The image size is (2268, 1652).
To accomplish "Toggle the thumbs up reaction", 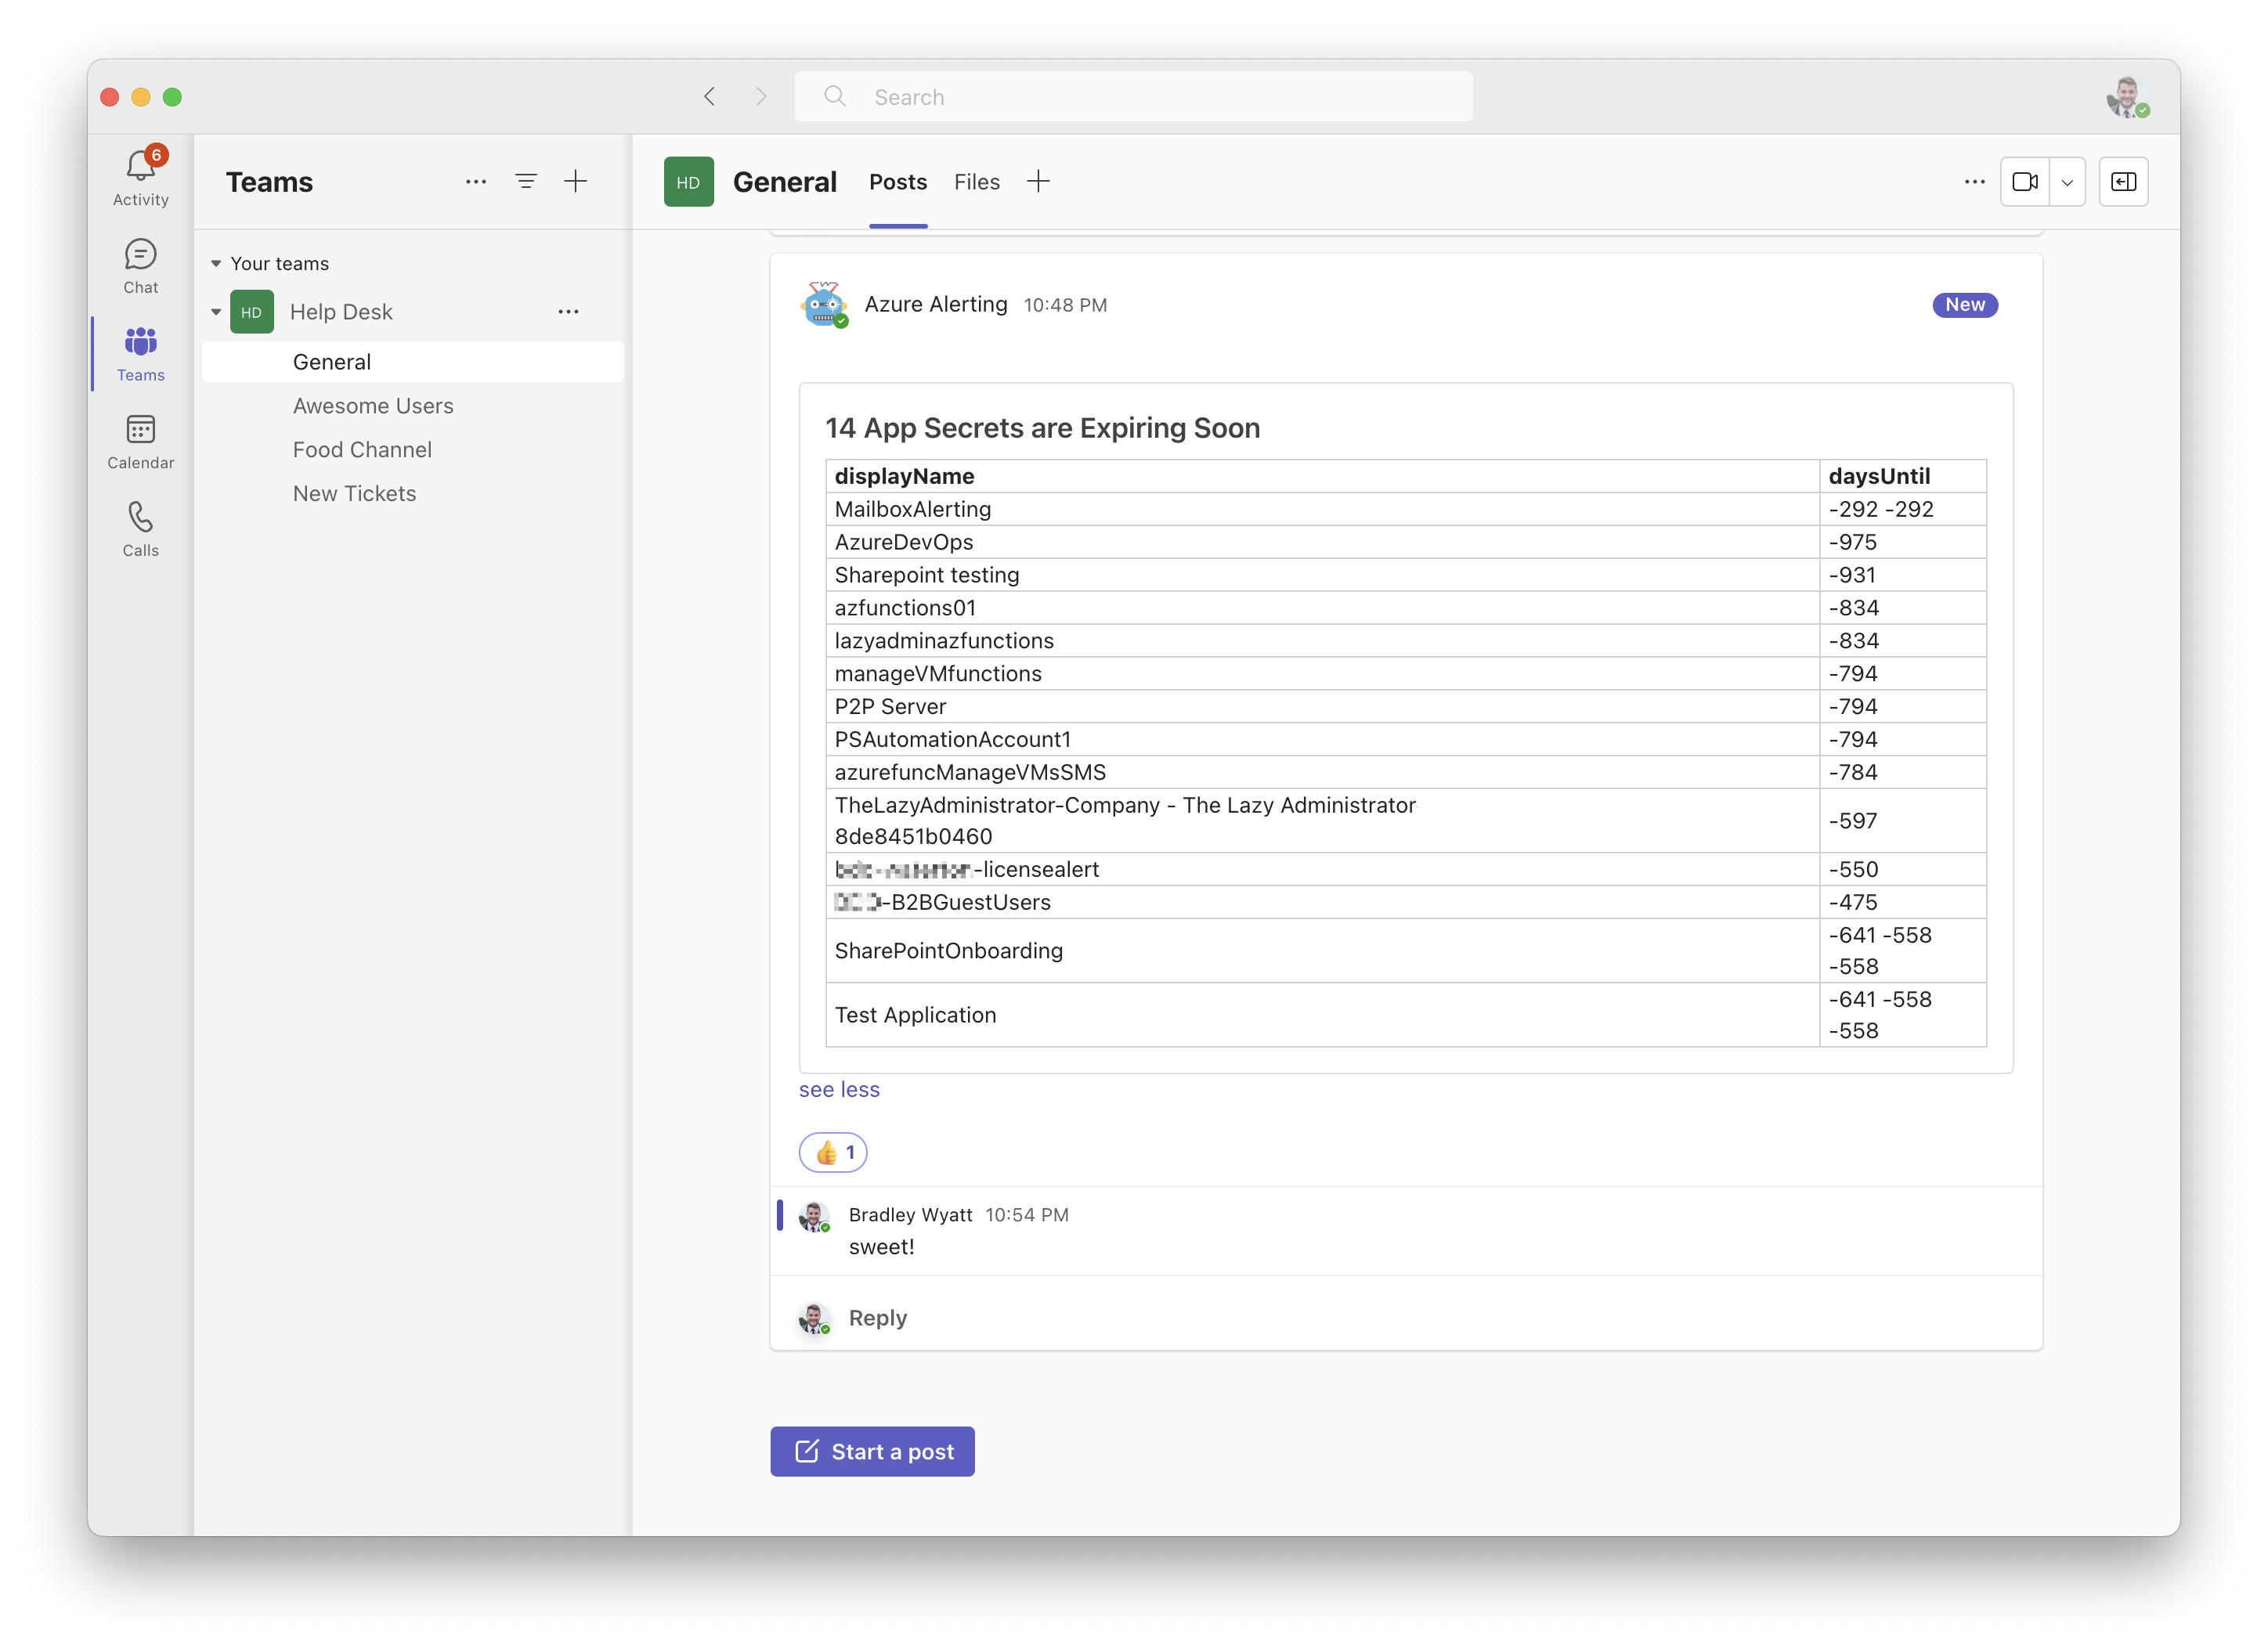I will click(x=833, y=1152).
